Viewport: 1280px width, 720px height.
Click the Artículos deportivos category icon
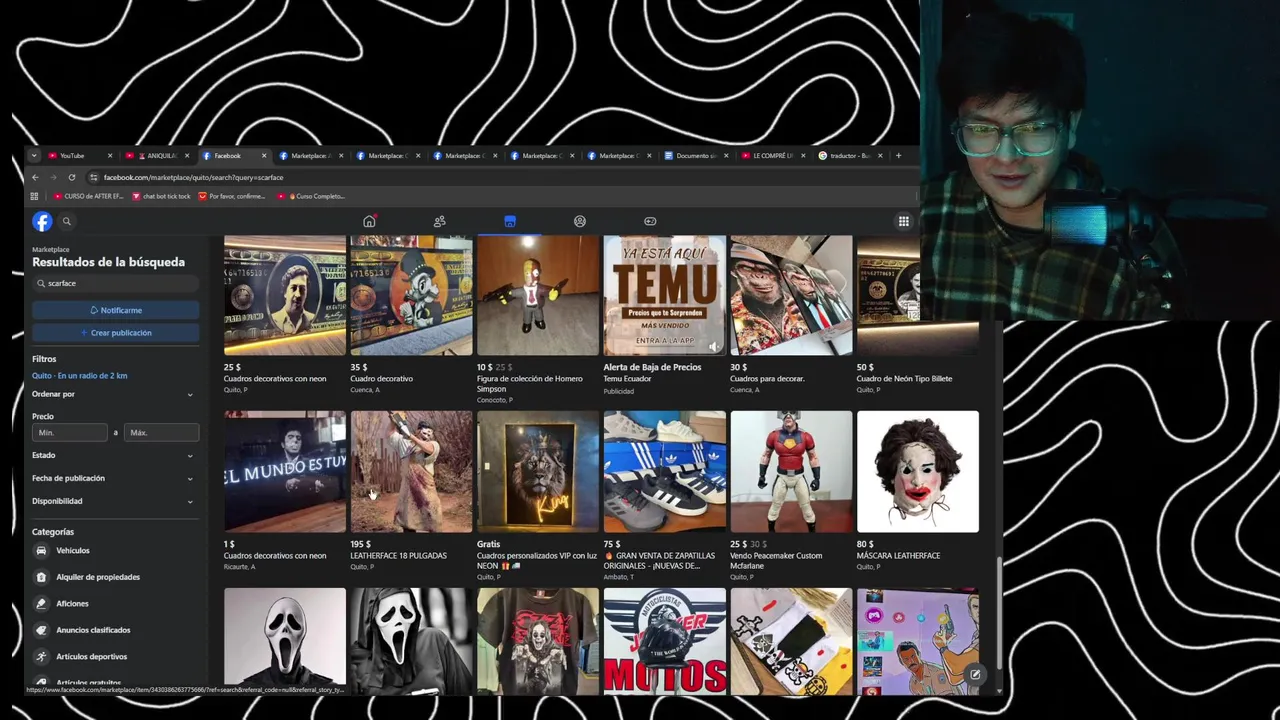(41, 656)
